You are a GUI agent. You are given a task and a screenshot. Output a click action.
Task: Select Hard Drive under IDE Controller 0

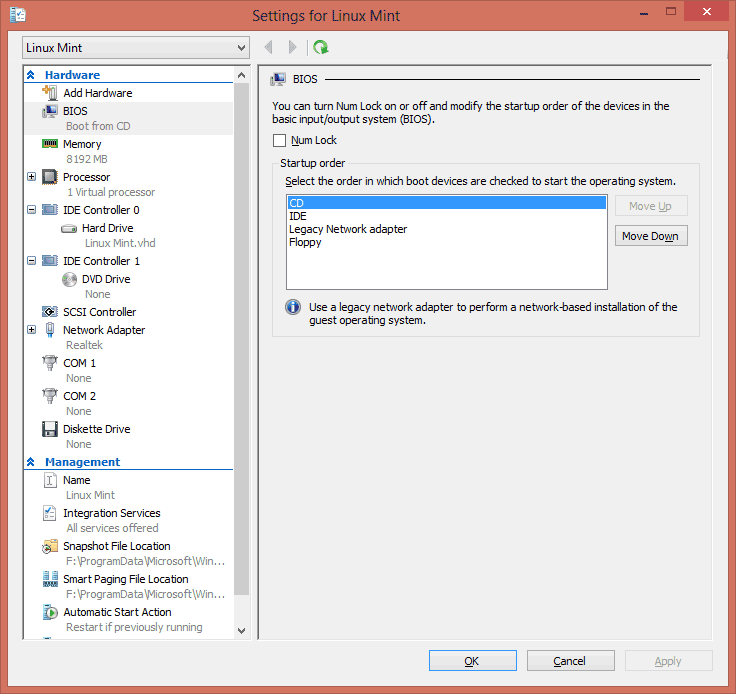tap(107, 228)
